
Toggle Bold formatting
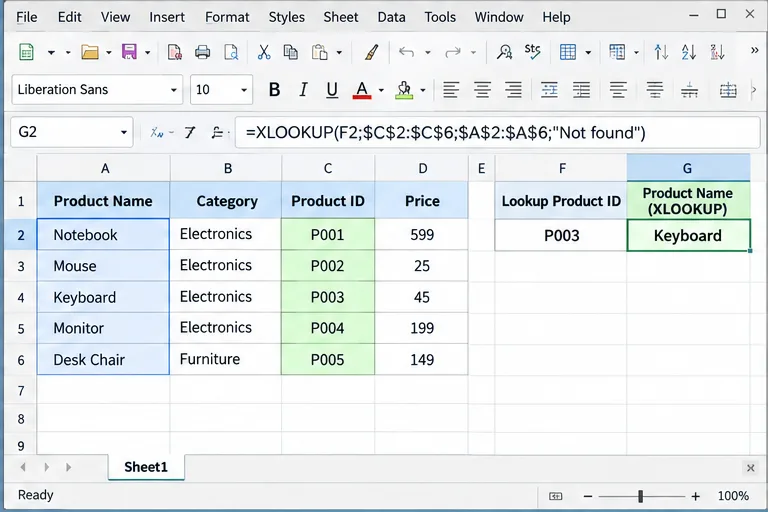[x=274, y=90]
